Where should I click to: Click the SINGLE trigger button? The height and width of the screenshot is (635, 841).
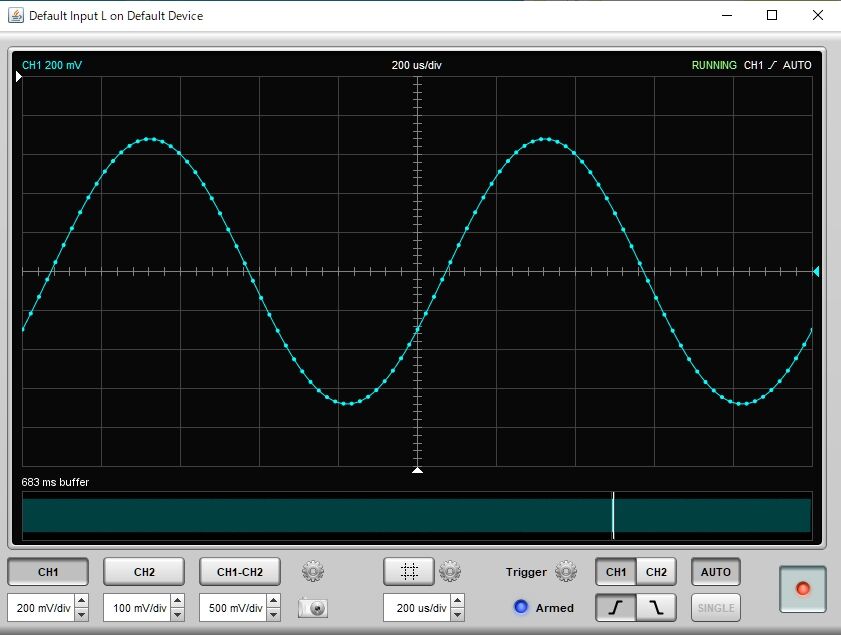pyautogui.click(x=715, y=608)
